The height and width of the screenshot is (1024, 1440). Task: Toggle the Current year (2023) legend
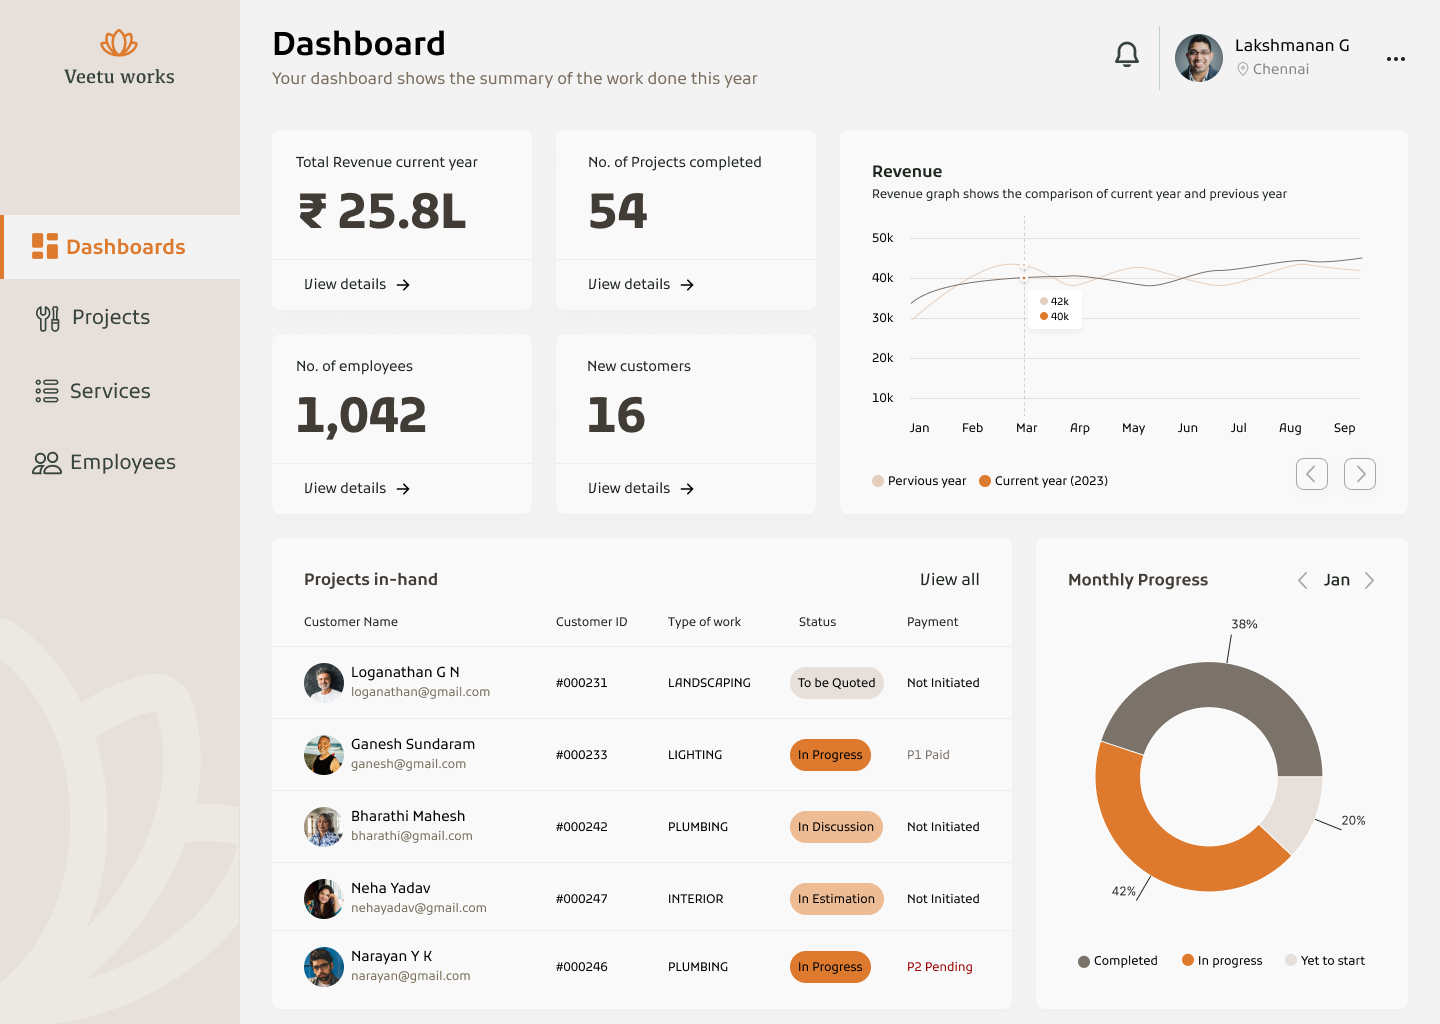[x=1043, y=480]
